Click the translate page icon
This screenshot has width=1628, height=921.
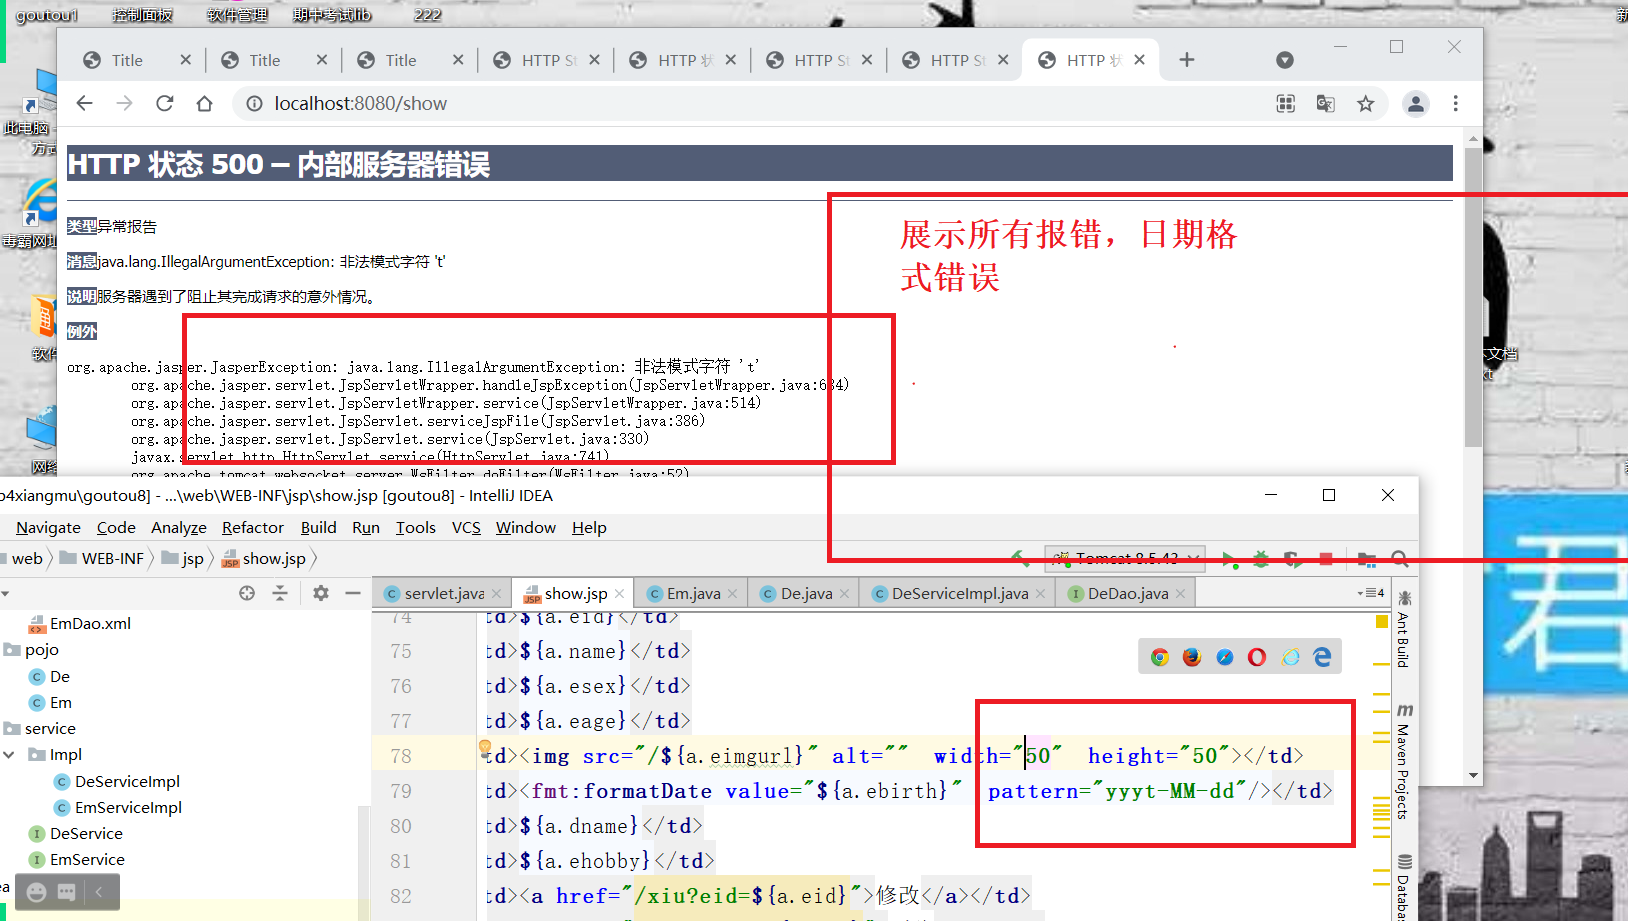click(x=1326, y=103)
